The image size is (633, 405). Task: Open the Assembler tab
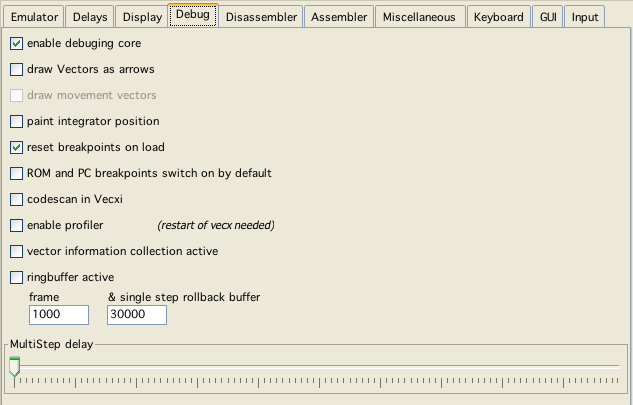[x=338, y=17]
